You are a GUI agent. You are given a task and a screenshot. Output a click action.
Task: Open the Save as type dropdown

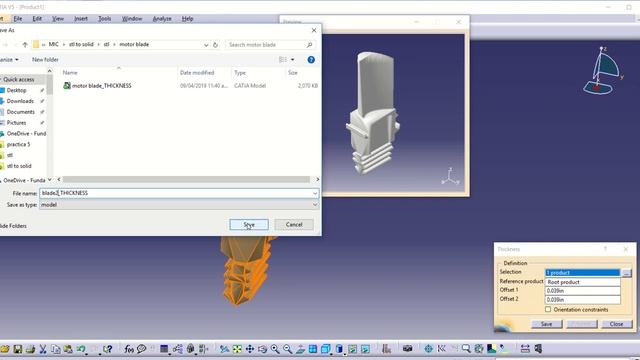coord(315,205)
